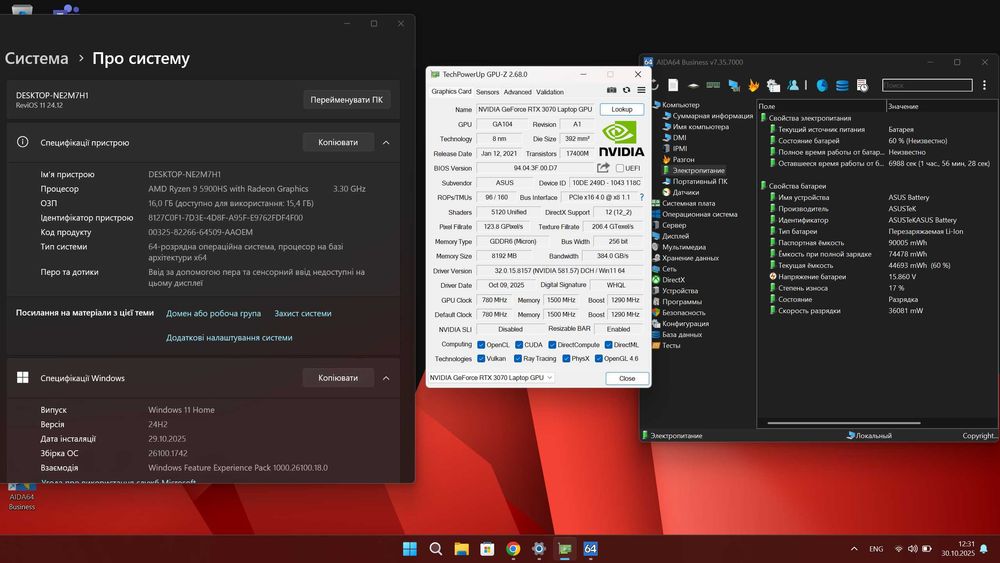Toggle the DirectML checkbox
This screenshot has width=1000, height=563.
(608, 345)
